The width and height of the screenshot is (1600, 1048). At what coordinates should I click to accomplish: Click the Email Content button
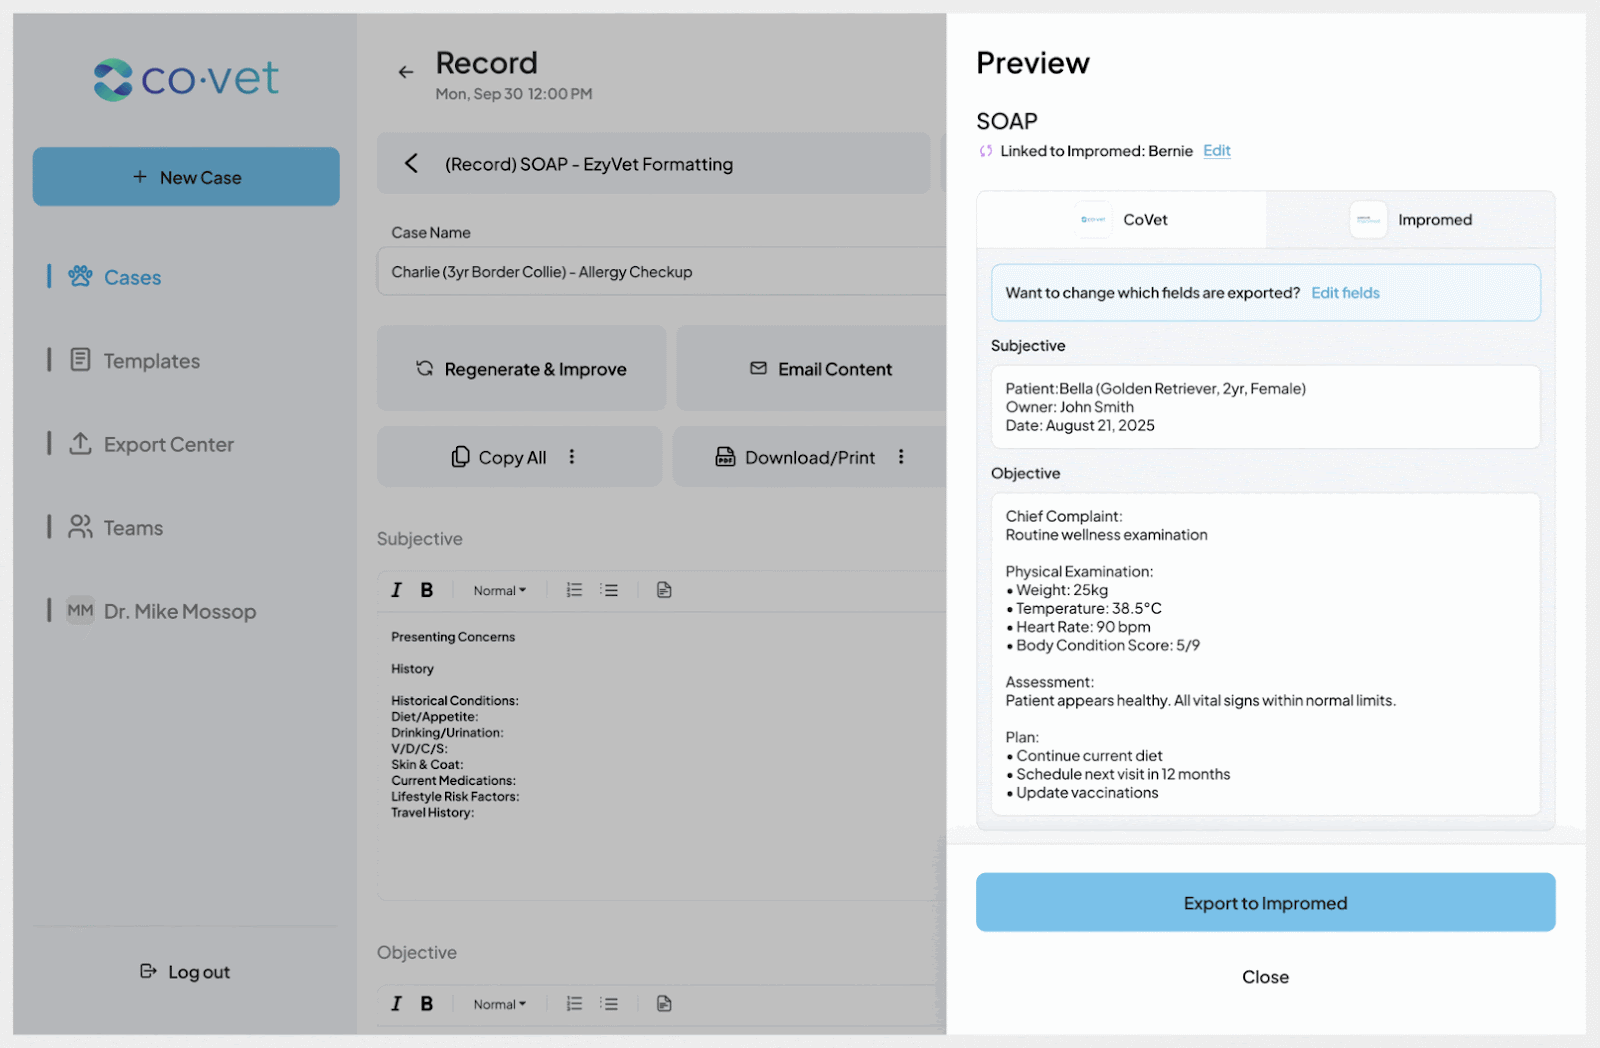coord(812,369)
